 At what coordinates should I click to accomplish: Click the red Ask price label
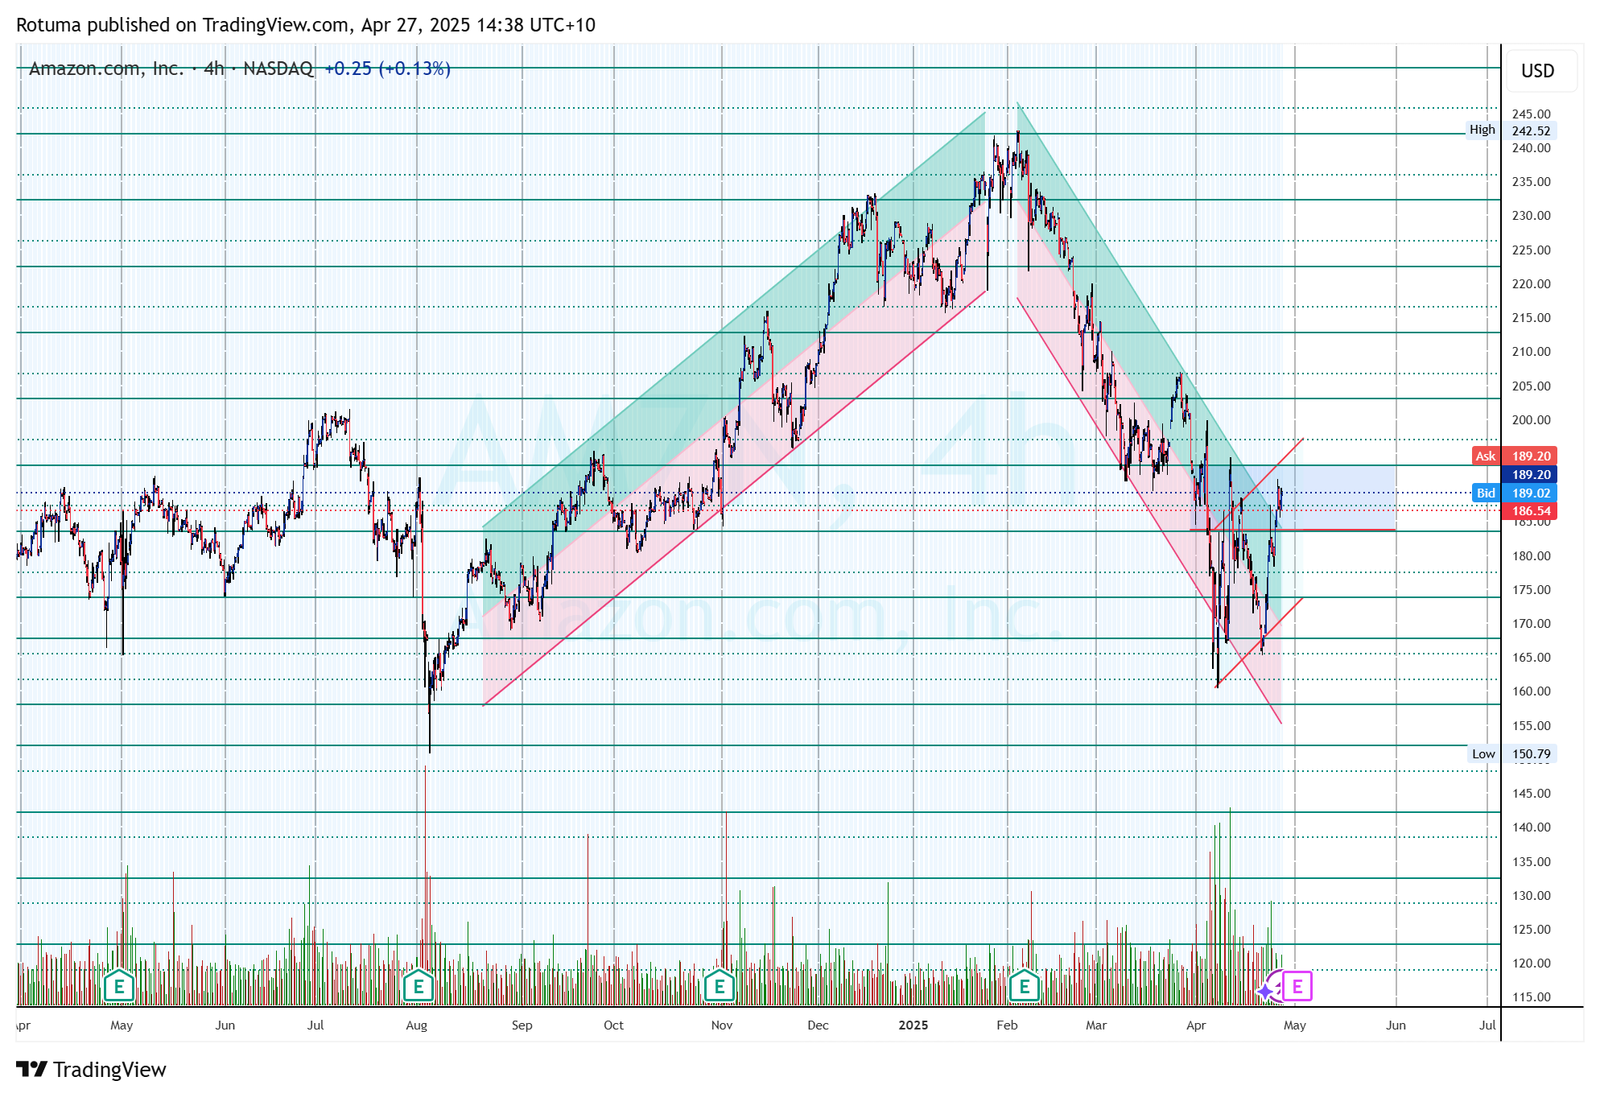tap(1486, 456)
